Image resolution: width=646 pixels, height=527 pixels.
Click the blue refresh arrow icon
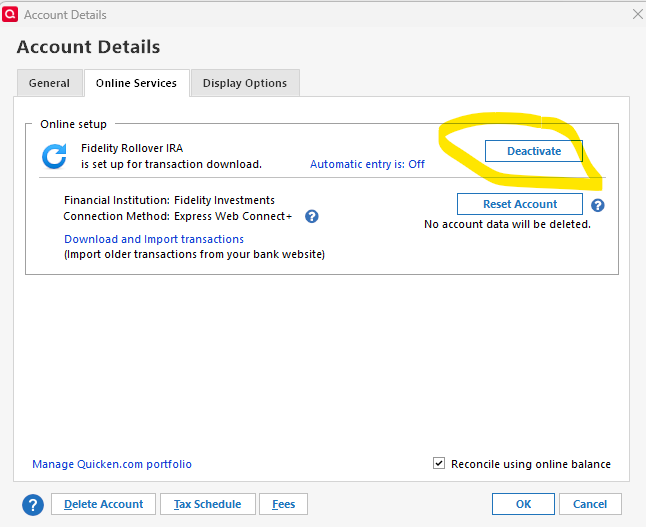[x=54, y=157]
